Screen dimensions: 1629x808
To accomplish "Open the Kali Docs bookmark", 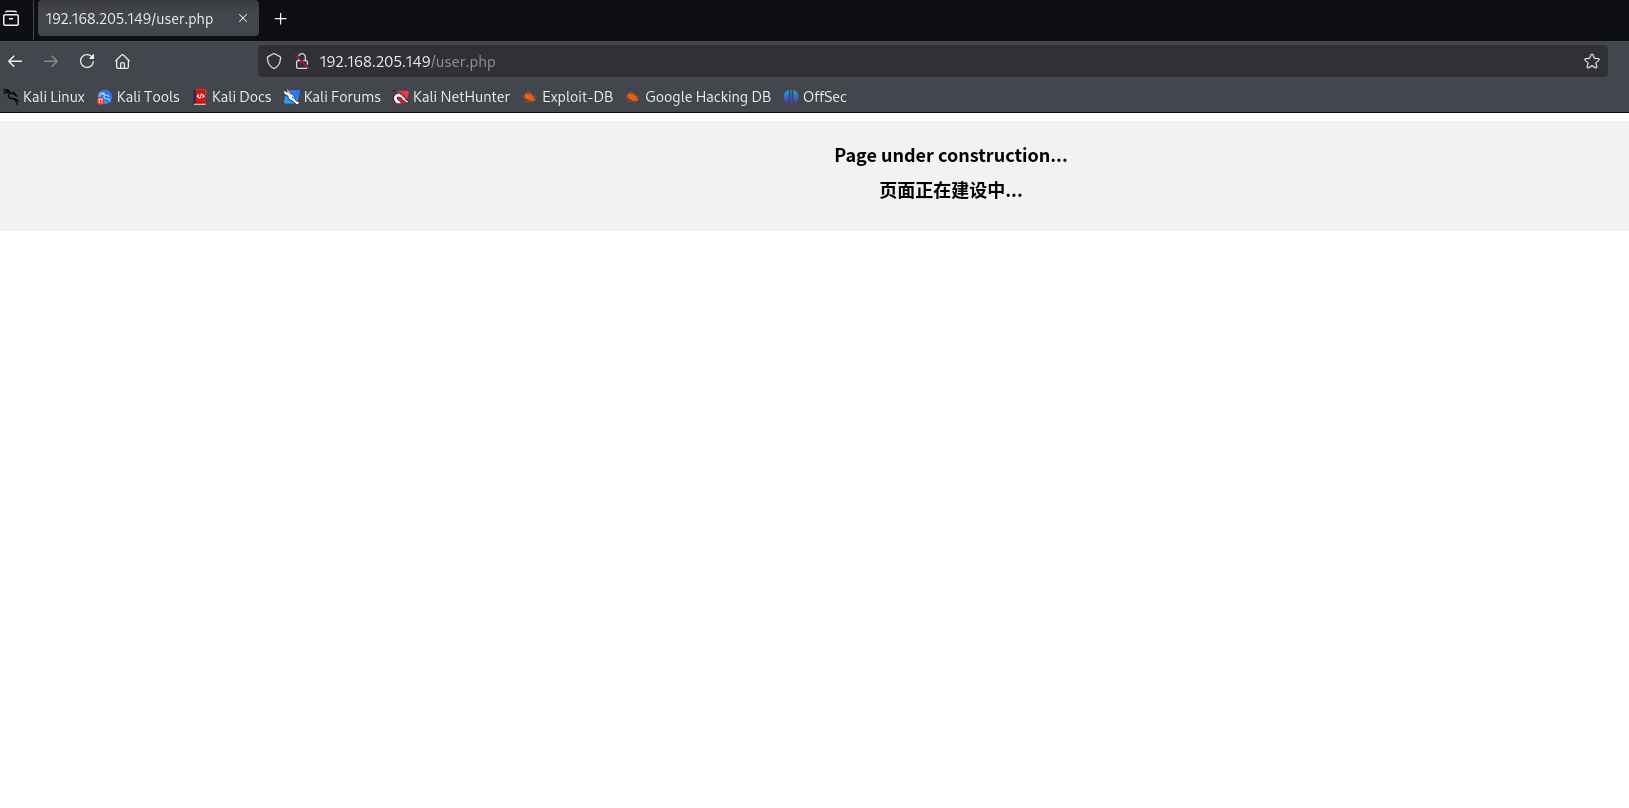I will 232,97.
